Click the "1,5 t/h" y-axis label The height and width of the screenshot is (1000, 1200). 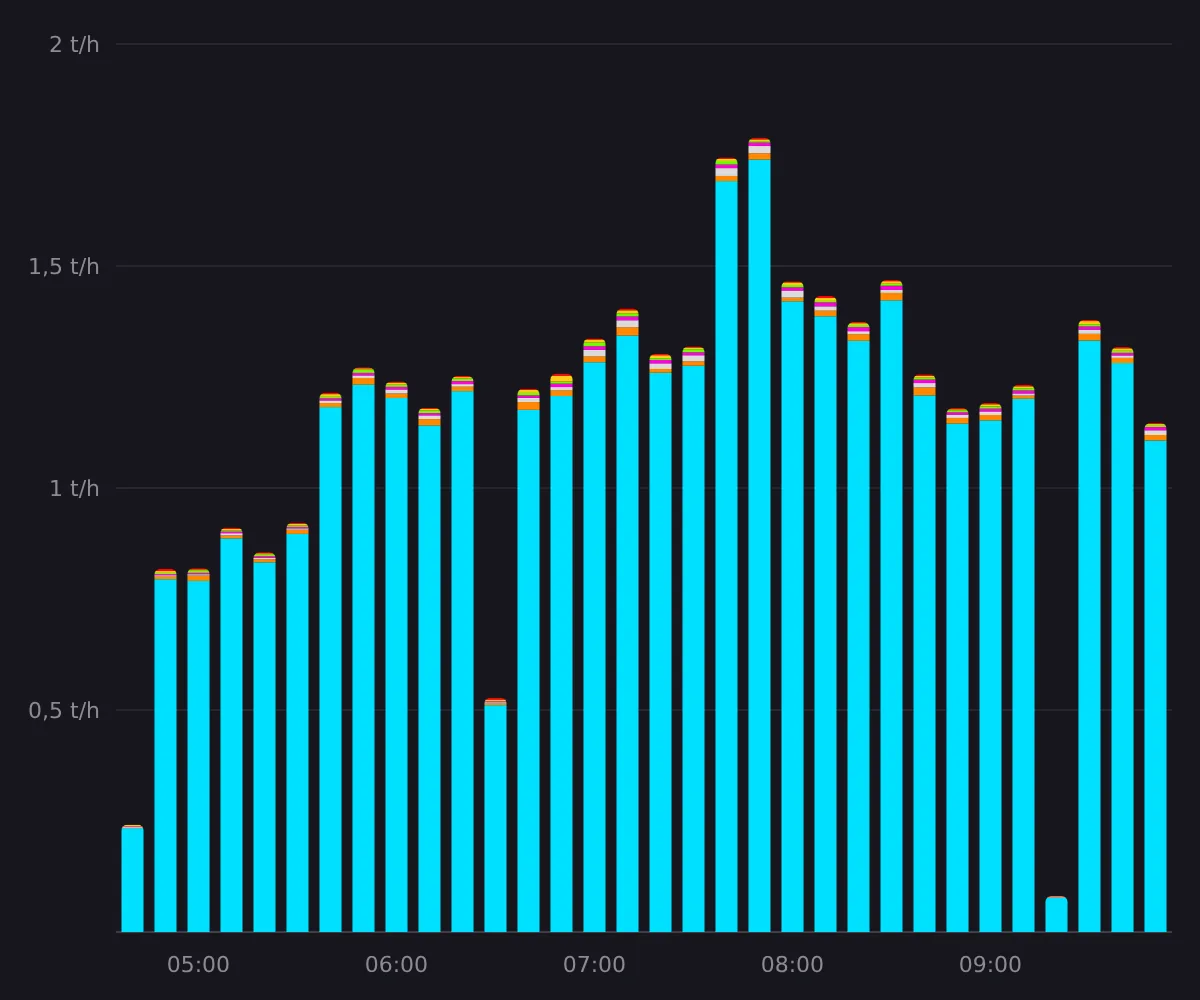[x=64, y=267]
